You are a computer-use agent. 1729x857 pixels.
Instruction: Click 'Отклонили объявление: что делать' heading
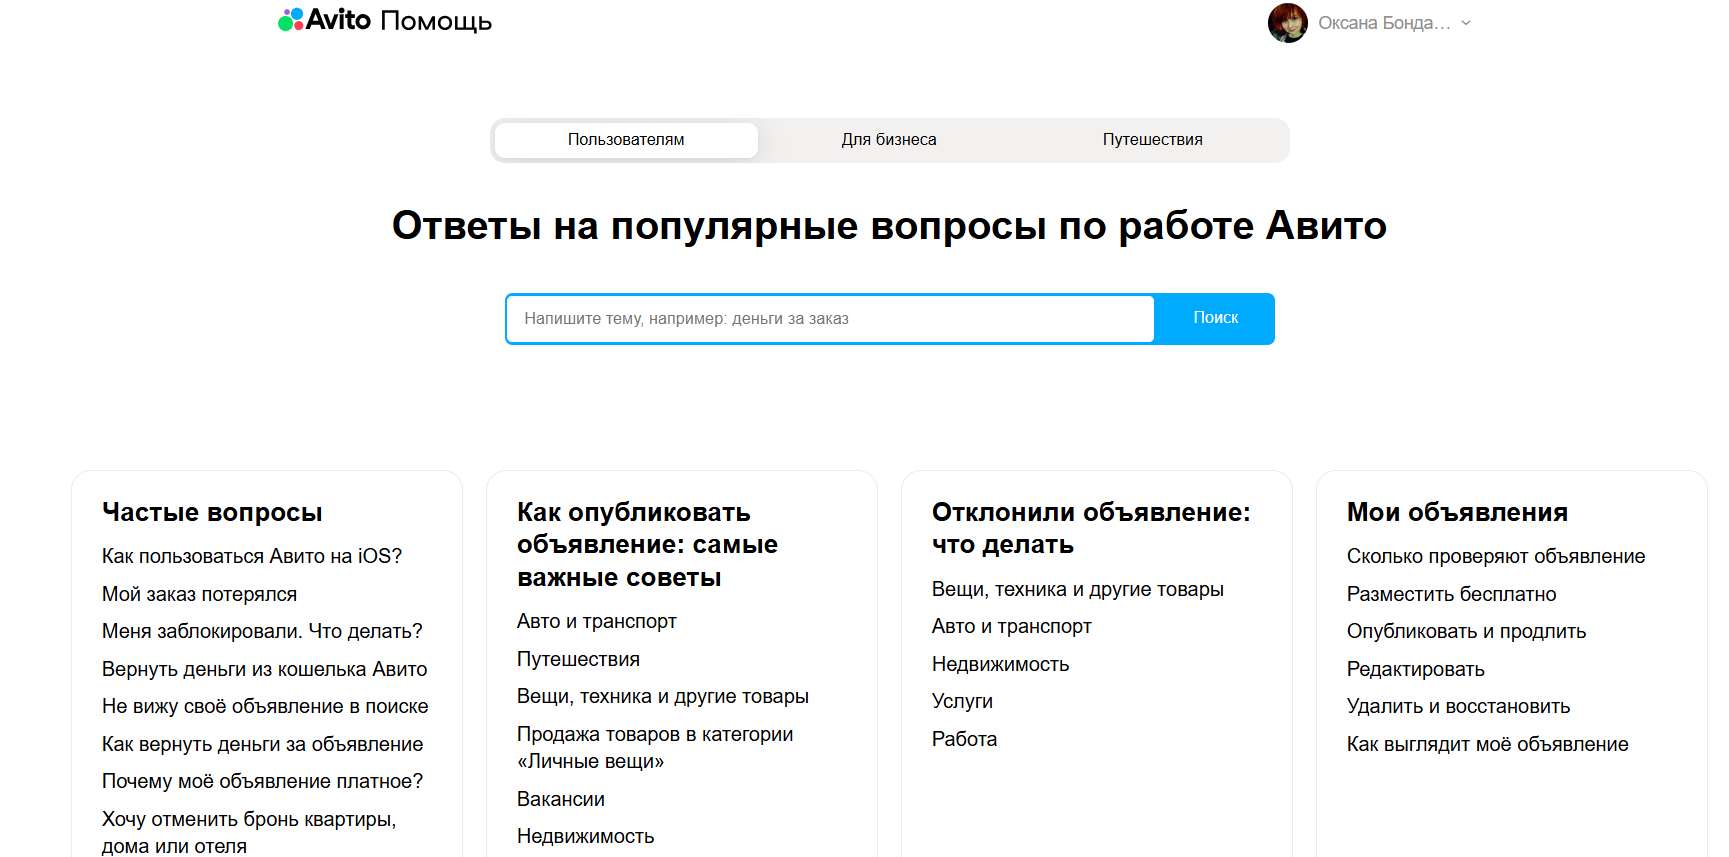(1091, 528)
